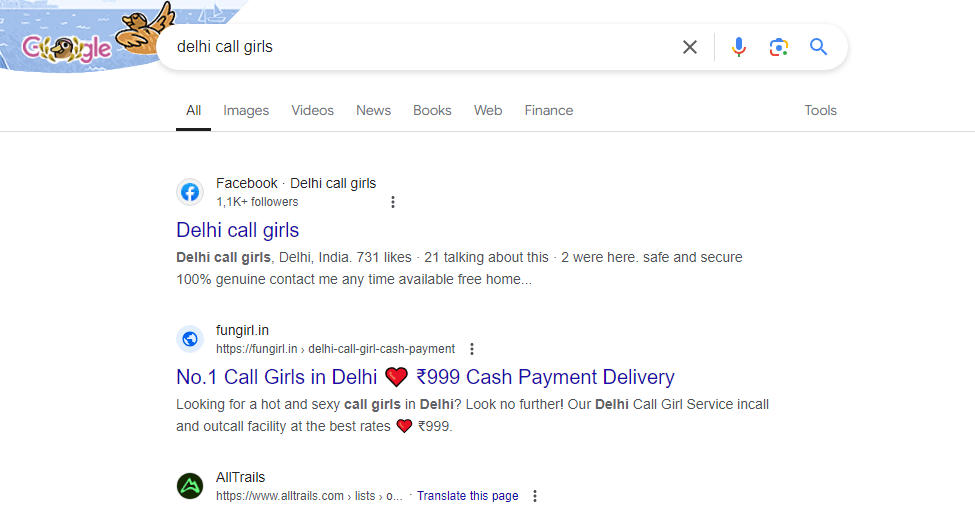Open Google Lens image search

point(779,47)
